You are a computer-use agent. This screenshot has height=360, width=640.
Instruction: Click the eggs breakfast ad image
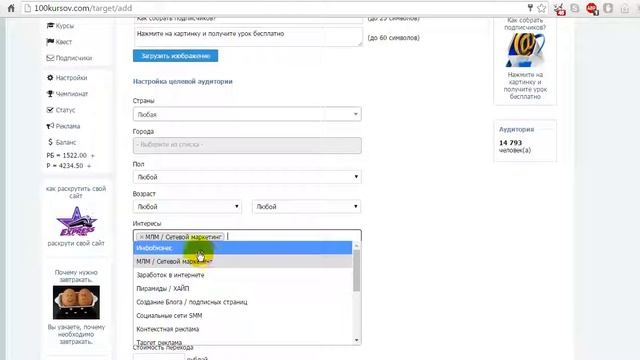[x=76, y=302]
